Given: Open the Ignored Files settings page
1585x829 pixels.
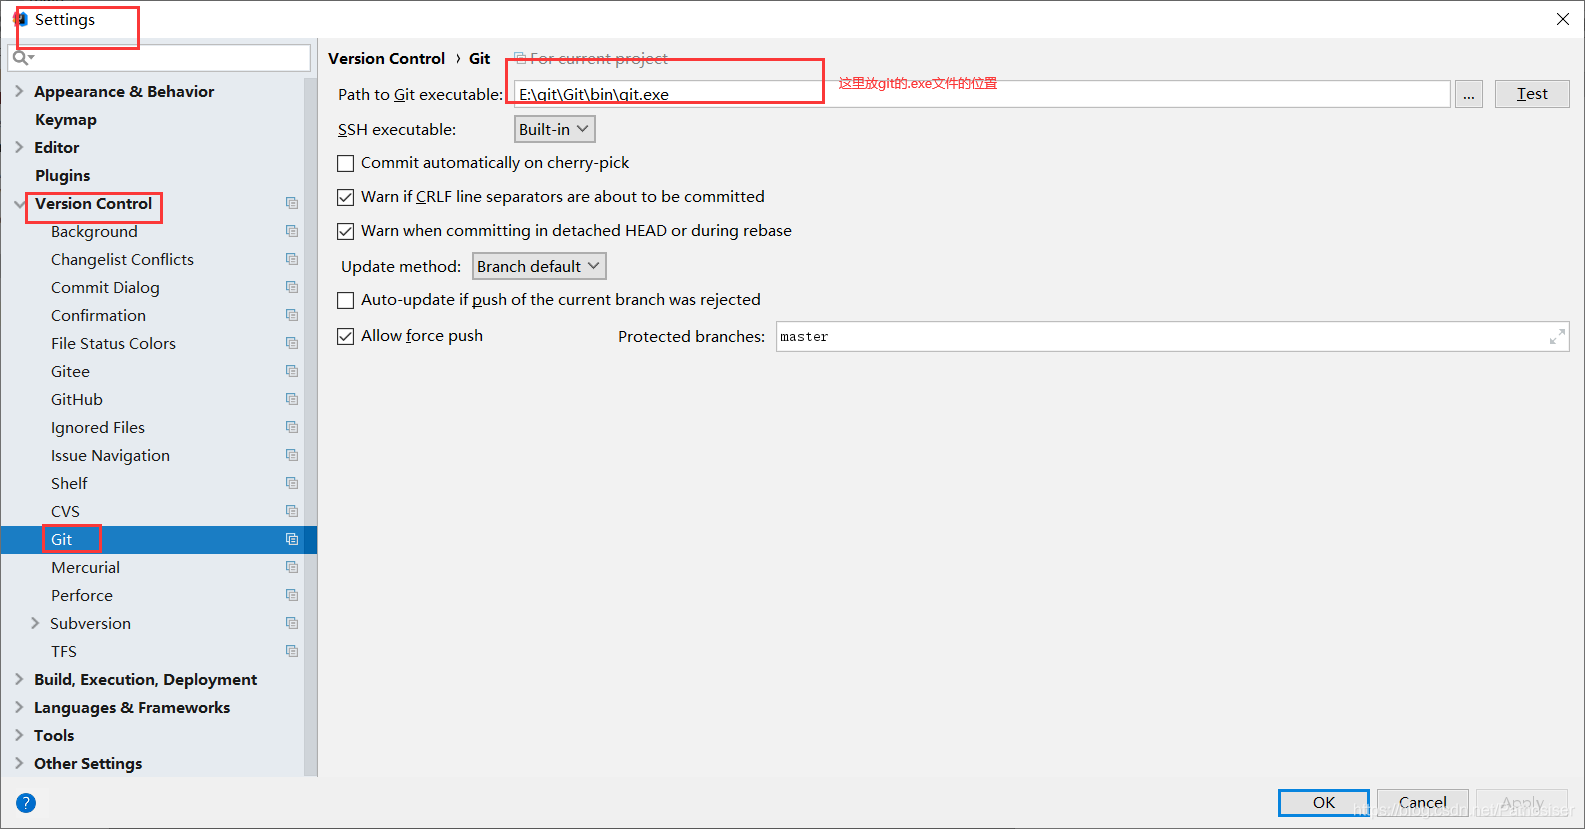Looking at the screenshot, I should click(x=98, y=427).
